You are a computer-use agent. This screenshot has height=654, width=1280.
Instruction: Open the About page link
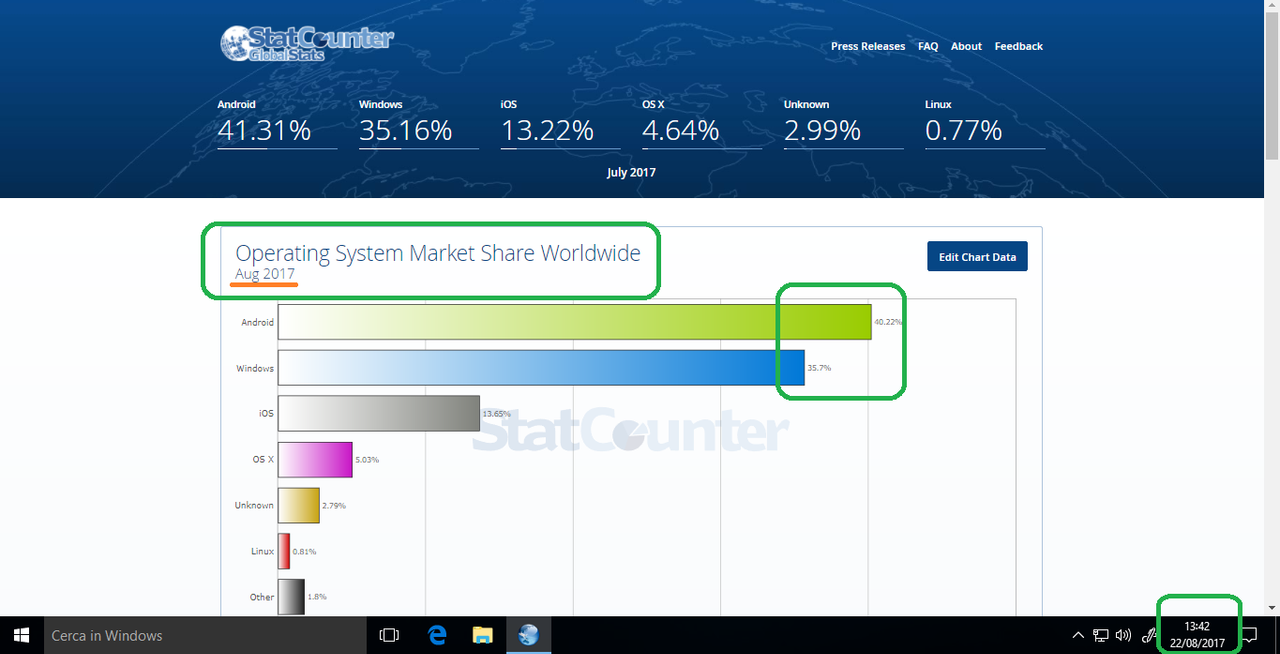[966, 46]
